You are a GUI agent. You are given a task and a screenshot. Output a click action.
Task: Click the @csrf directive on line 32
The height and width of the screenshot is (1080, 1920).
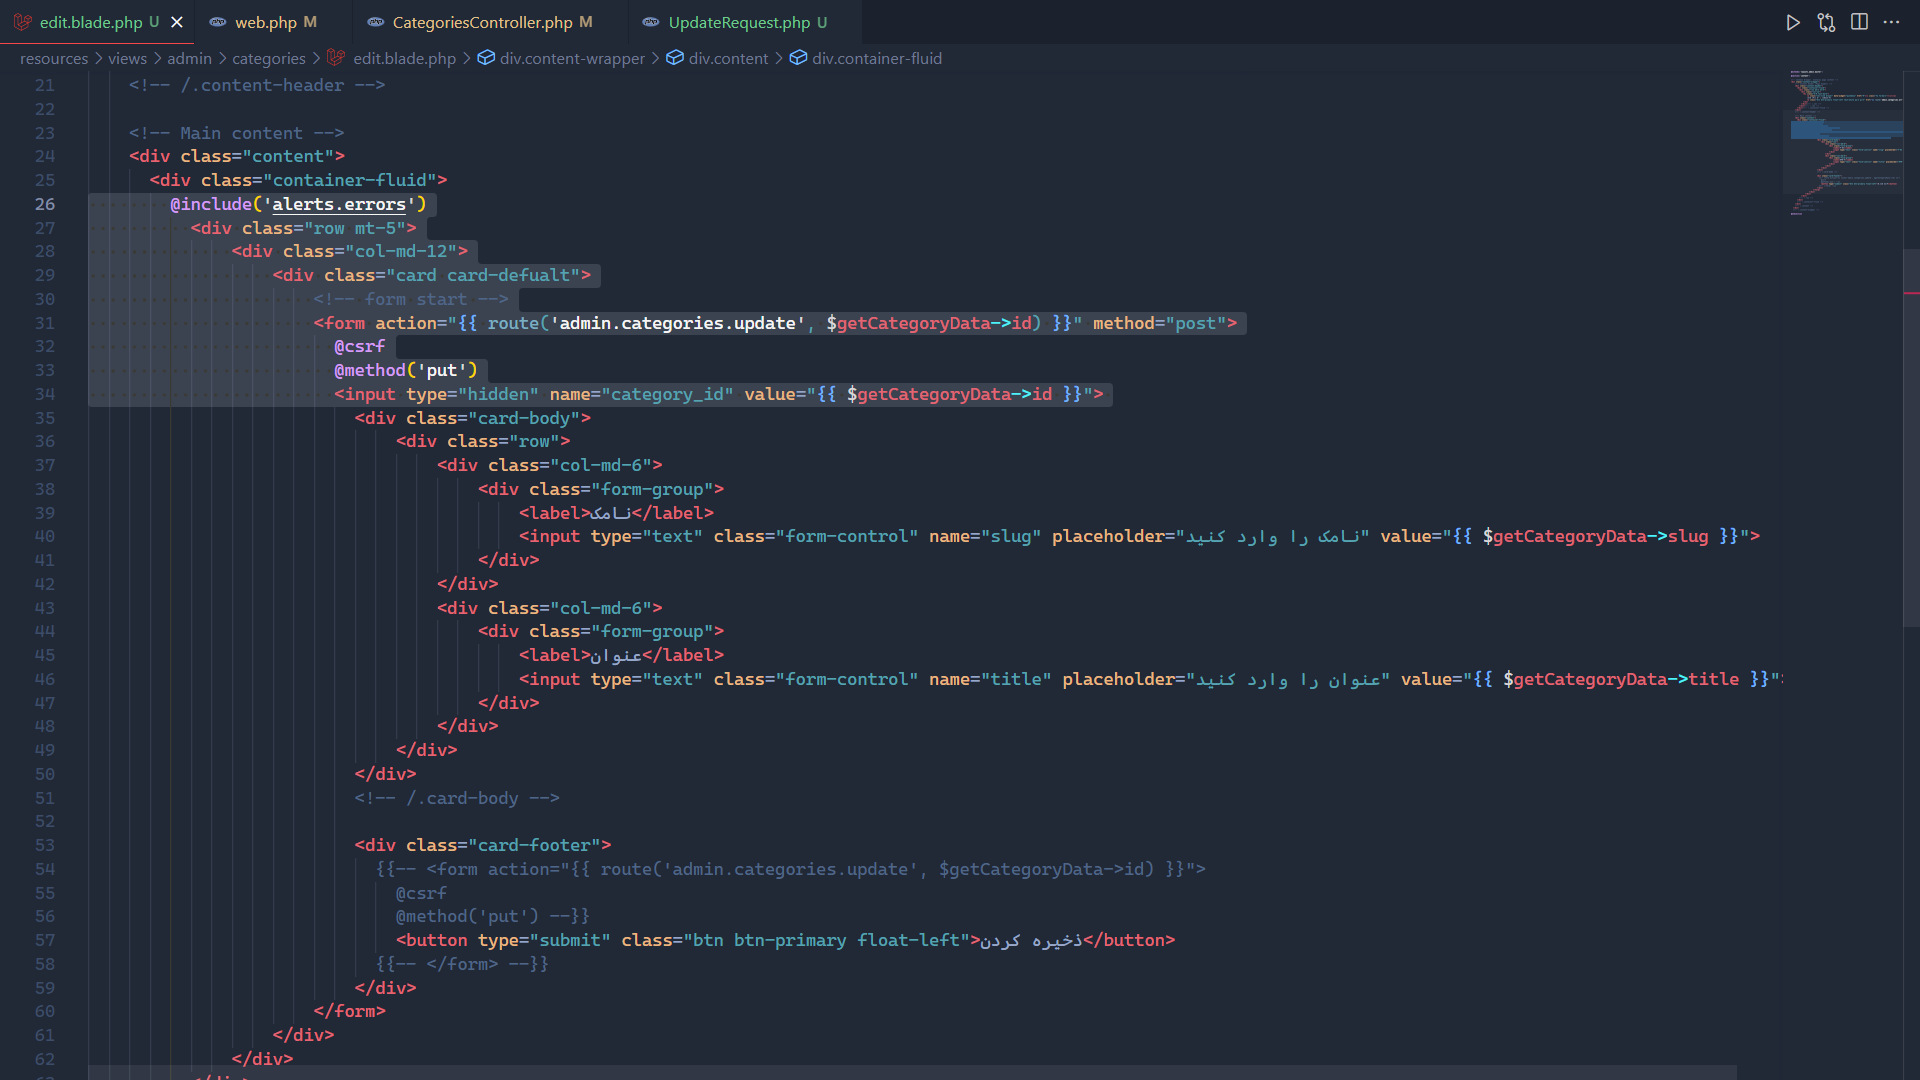click(359, 346)
